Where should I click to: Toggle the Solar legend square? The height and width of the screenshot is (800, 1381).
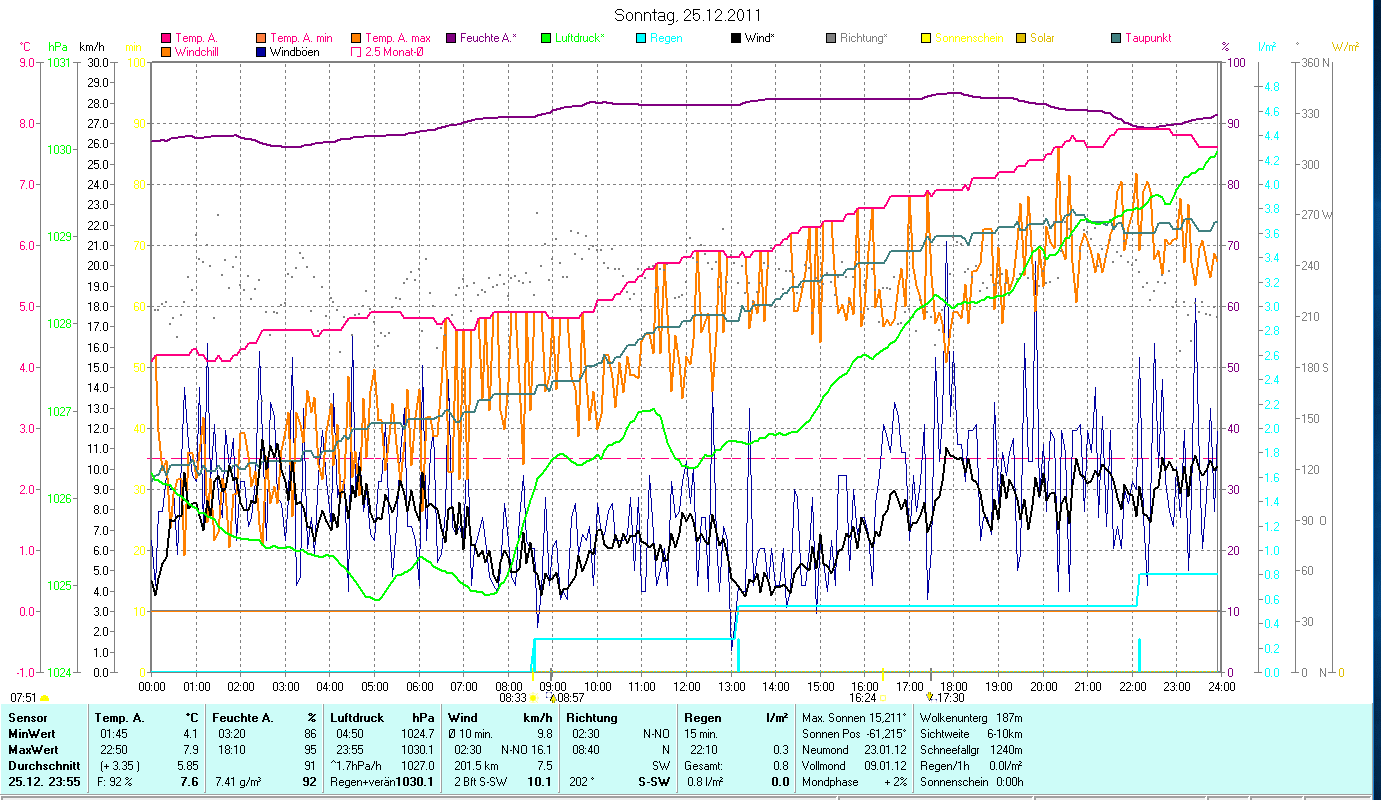pos(1020,39)
